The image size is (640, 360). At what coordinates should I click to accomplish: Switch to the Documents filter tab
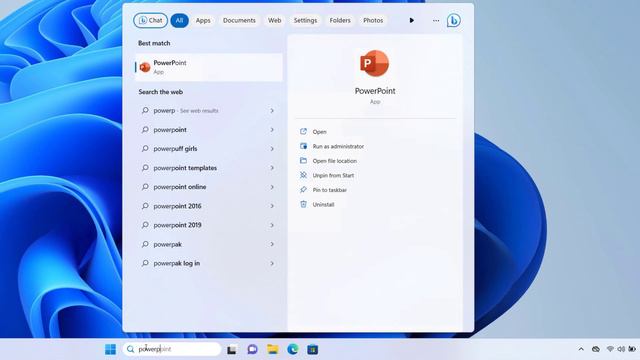tap(239, 20)
